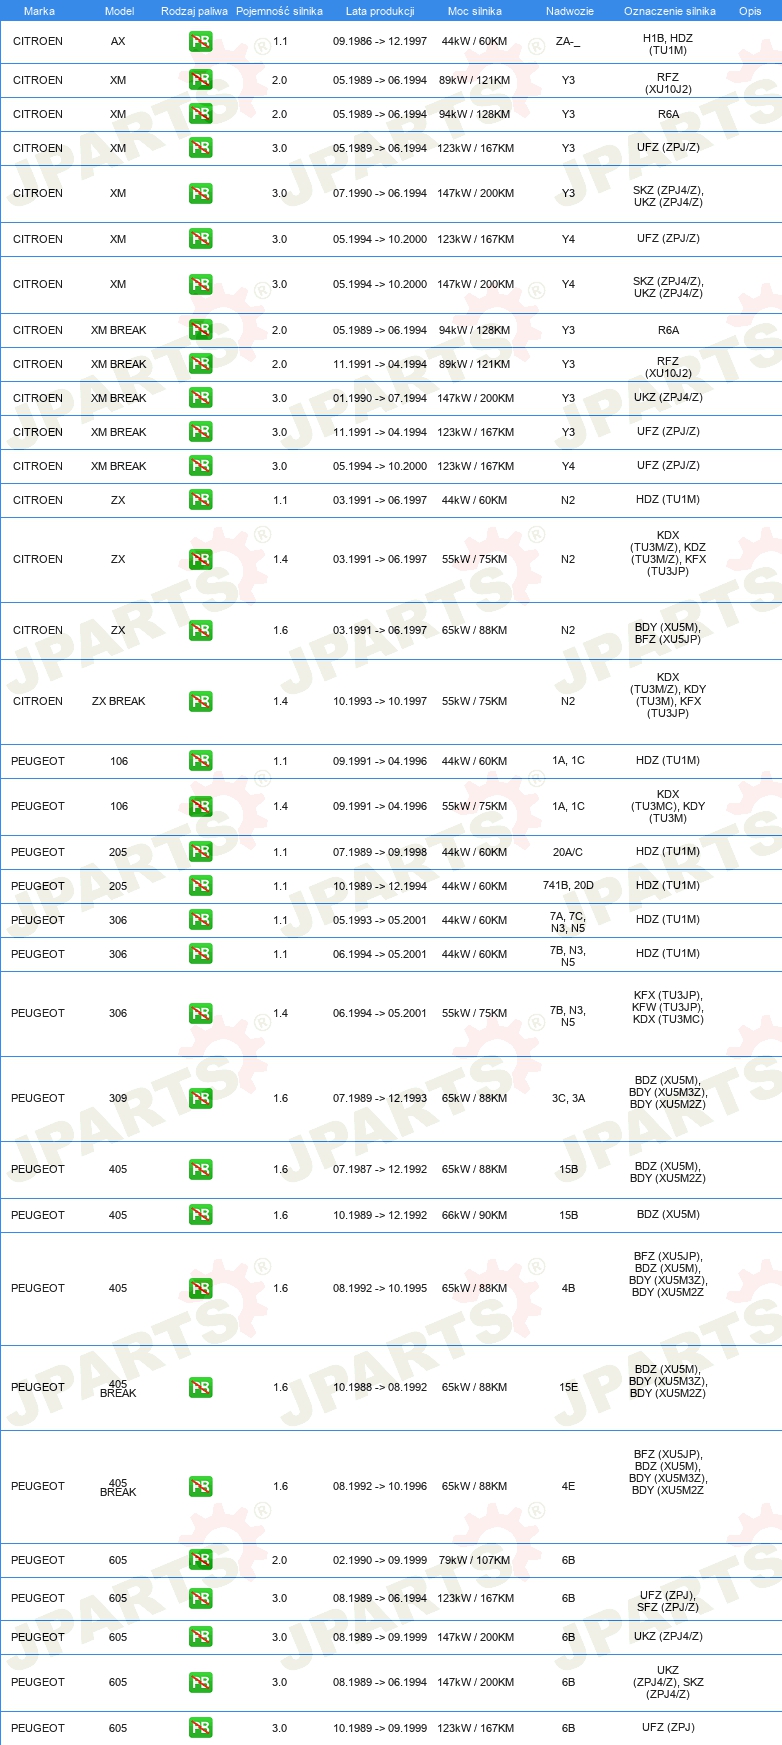Click the Lata produkcji column header
This screenshot has height=1745, width=782.
[380, 11]
